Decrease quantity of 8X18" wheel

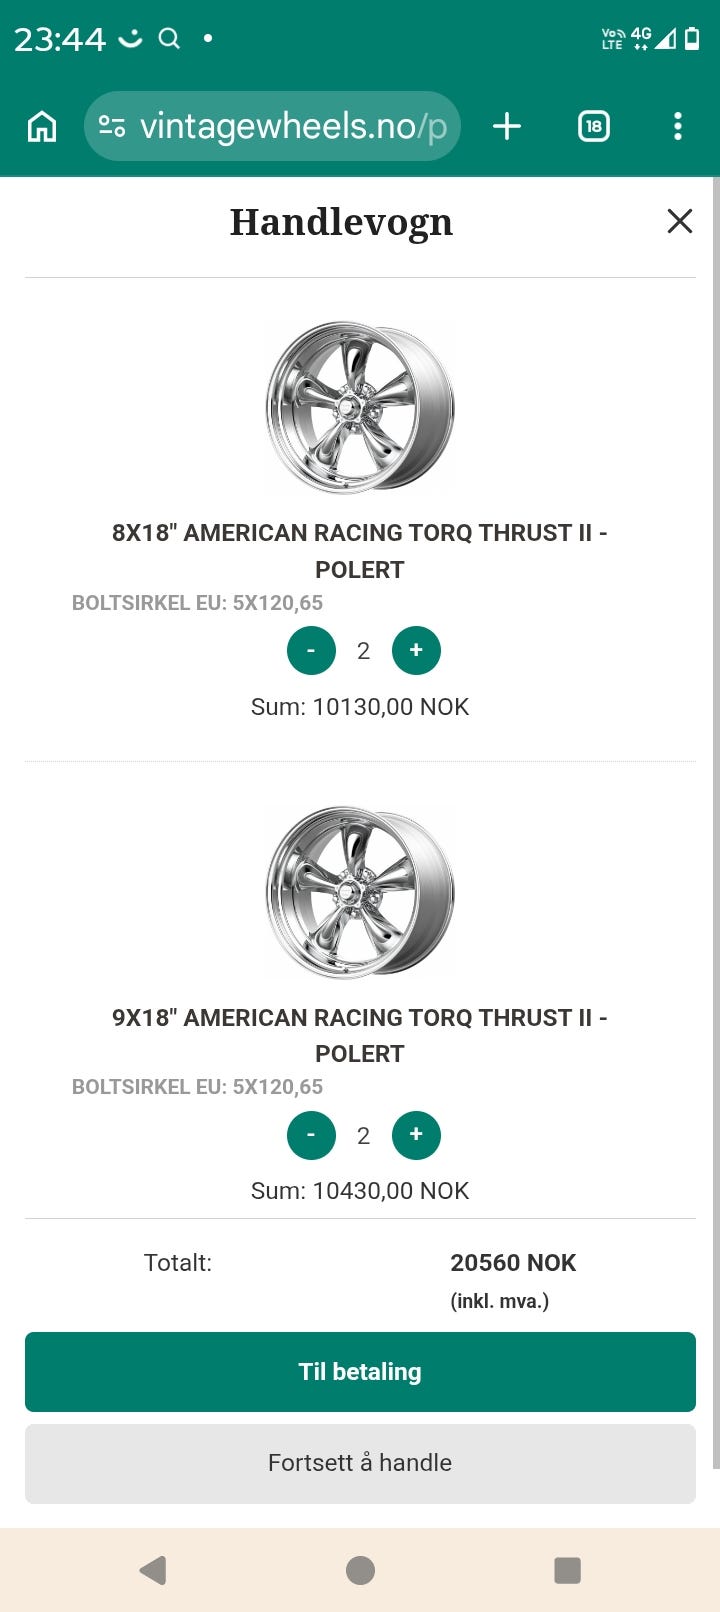311,651
